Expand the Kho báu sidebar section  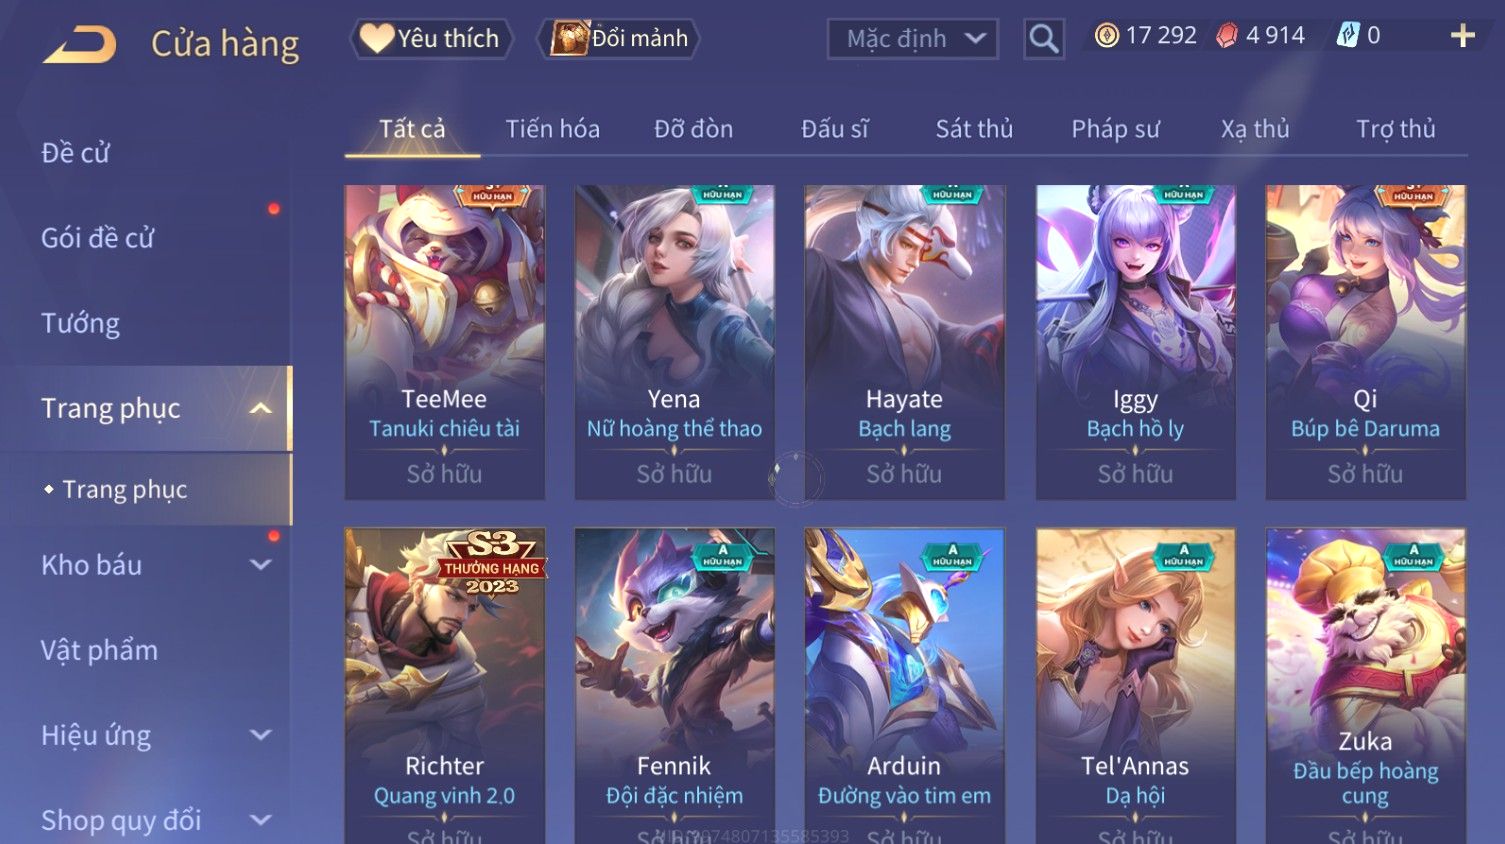(260, 565)
